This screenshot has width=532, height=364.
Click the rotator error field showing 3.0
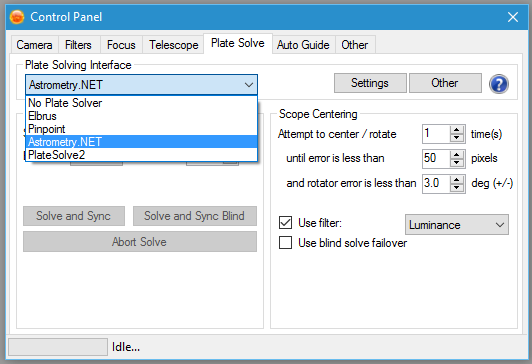436,184
